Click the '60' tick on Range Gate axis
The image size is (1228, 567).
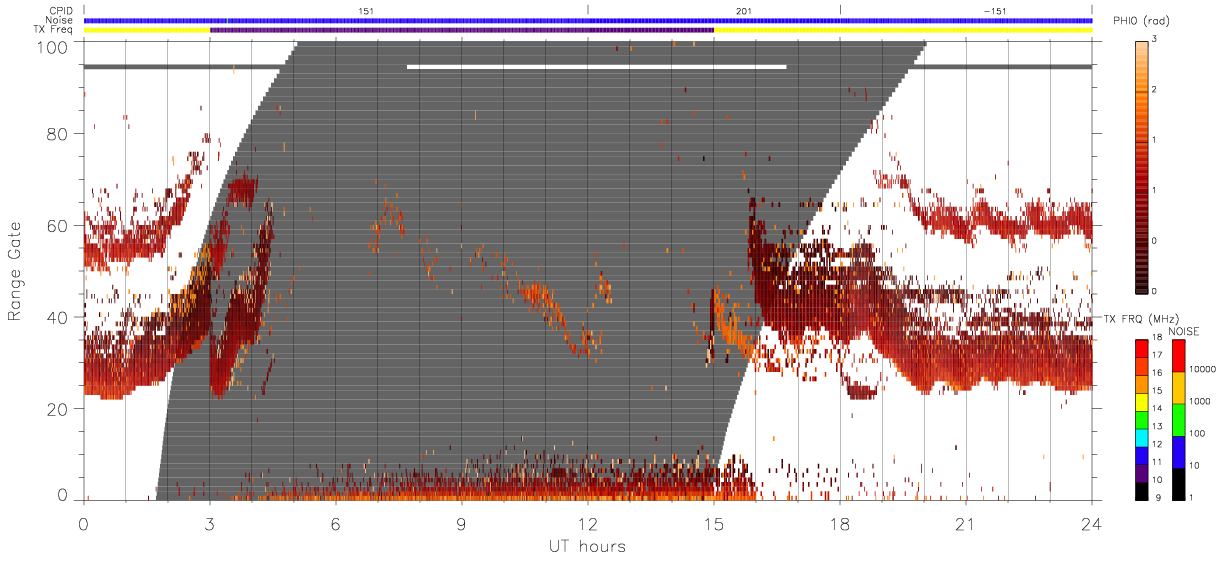pyautogui.click(x=58, y=225)
